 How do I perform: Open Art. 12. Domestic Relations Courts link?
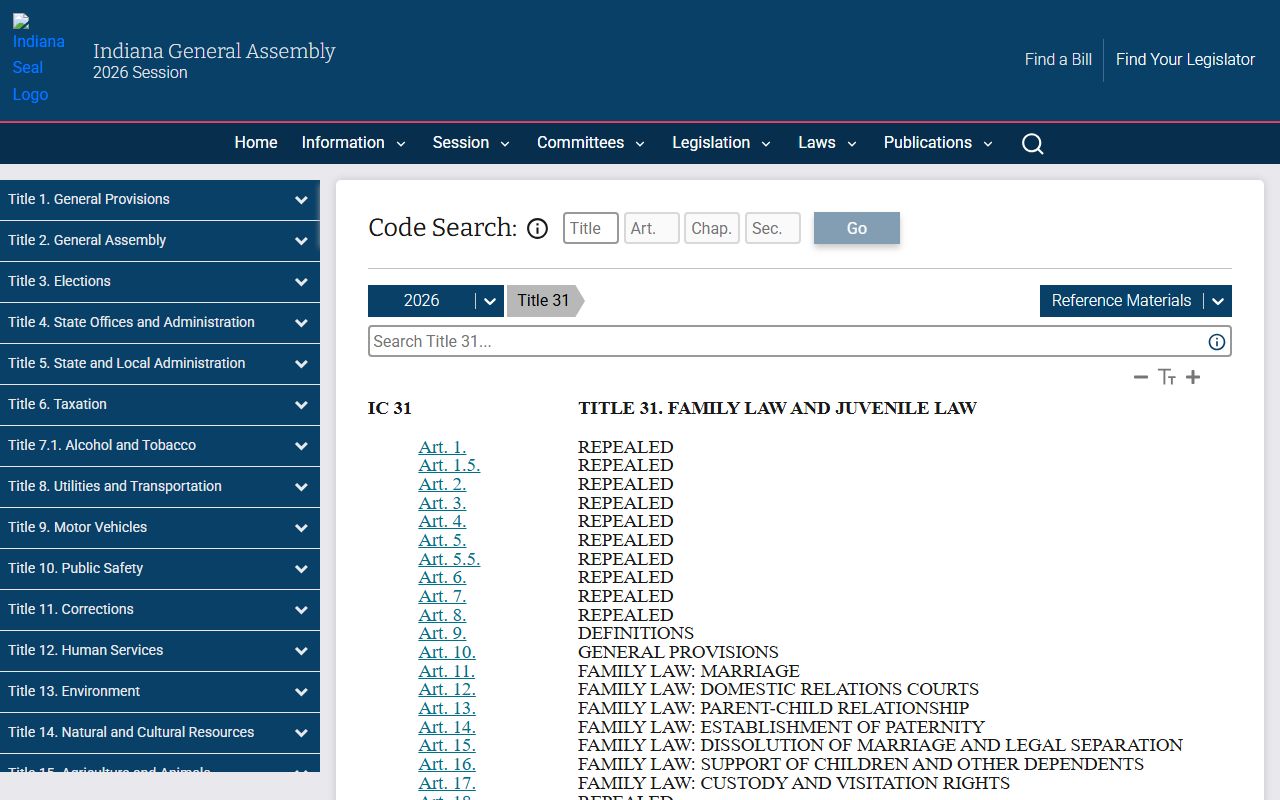pyautogui.click(x=447, y=689)
